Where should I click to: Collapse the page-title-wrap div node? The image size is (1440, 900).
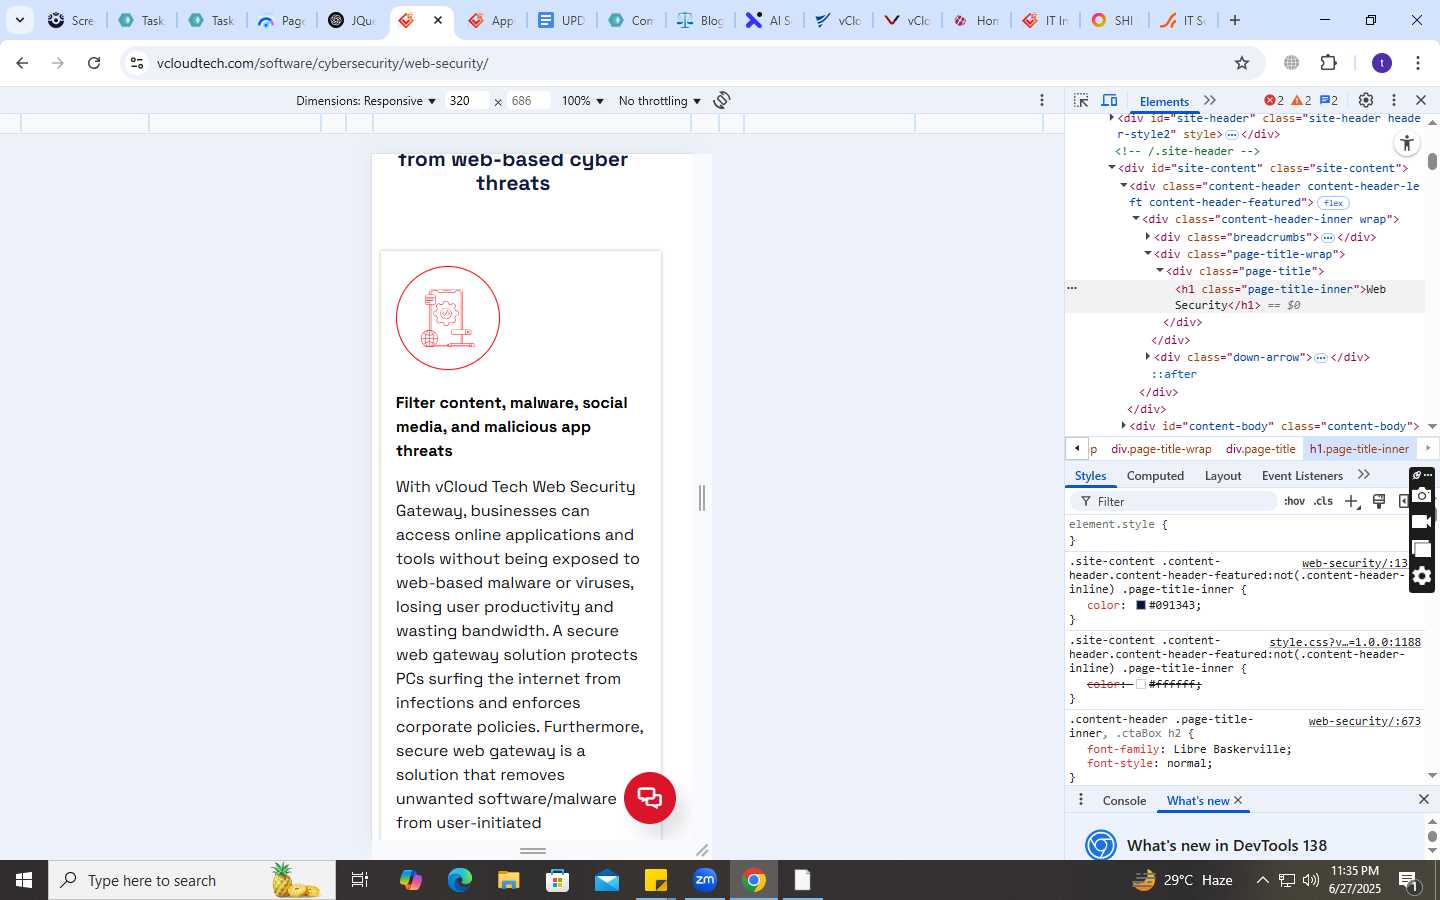point(1148,254)
